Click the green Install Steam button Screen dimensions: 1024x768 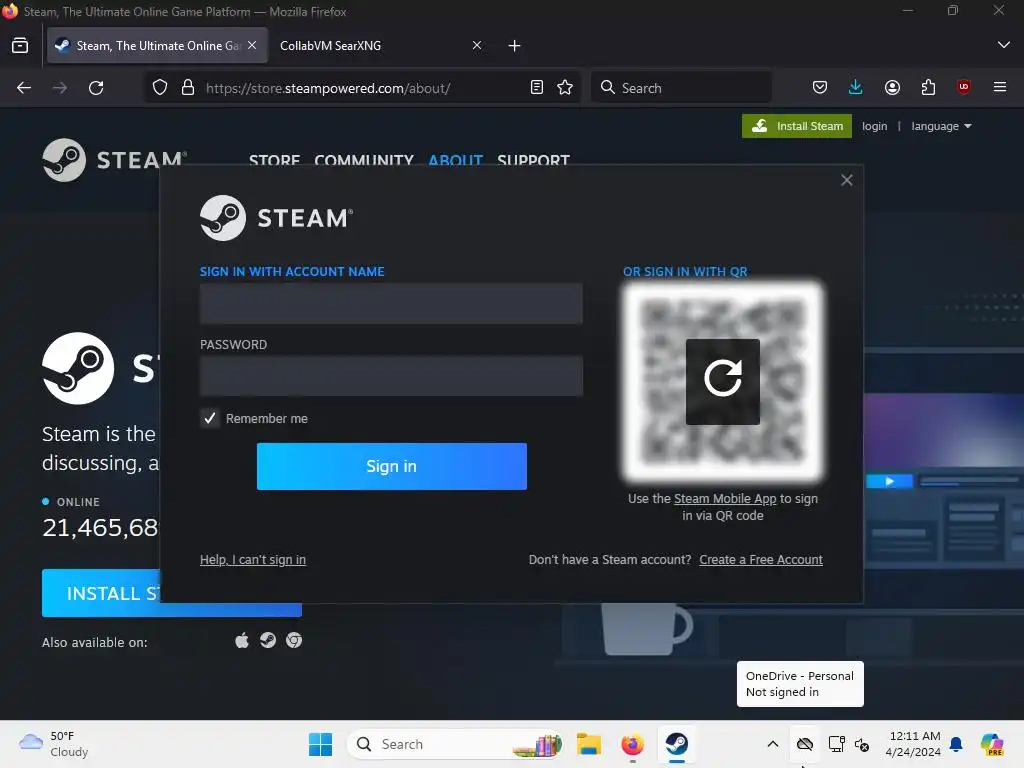click(797, 126)
